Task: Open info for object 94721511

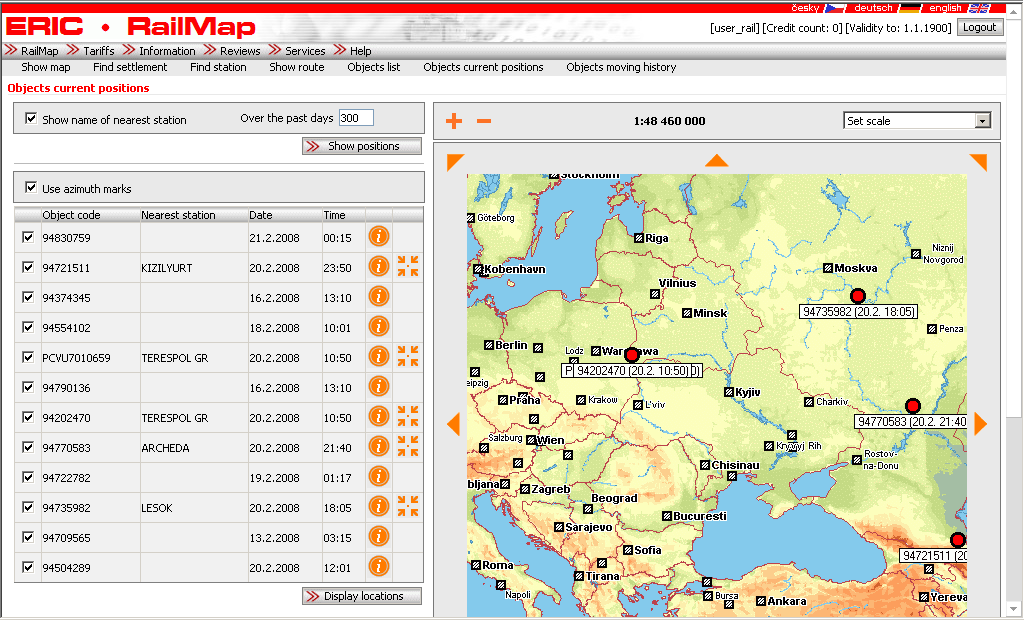Action: click(x=379, y=267)
